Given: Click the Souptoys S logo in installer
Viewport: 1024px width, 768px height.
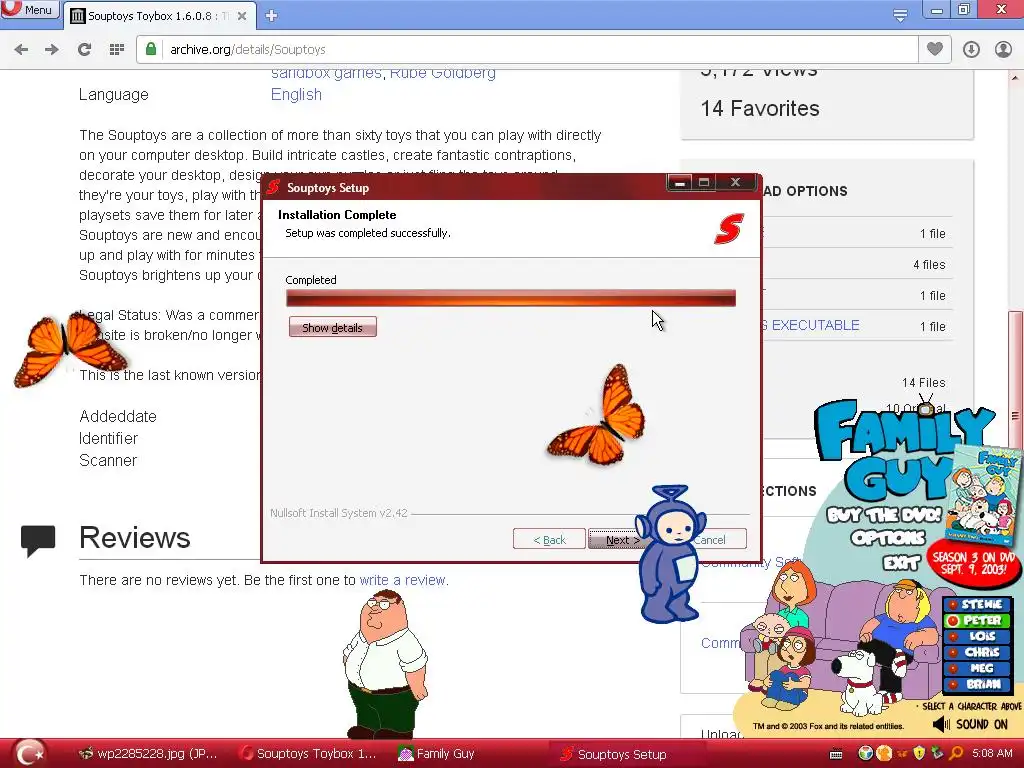Looking at the screenshot, I should tap(729, 229).
